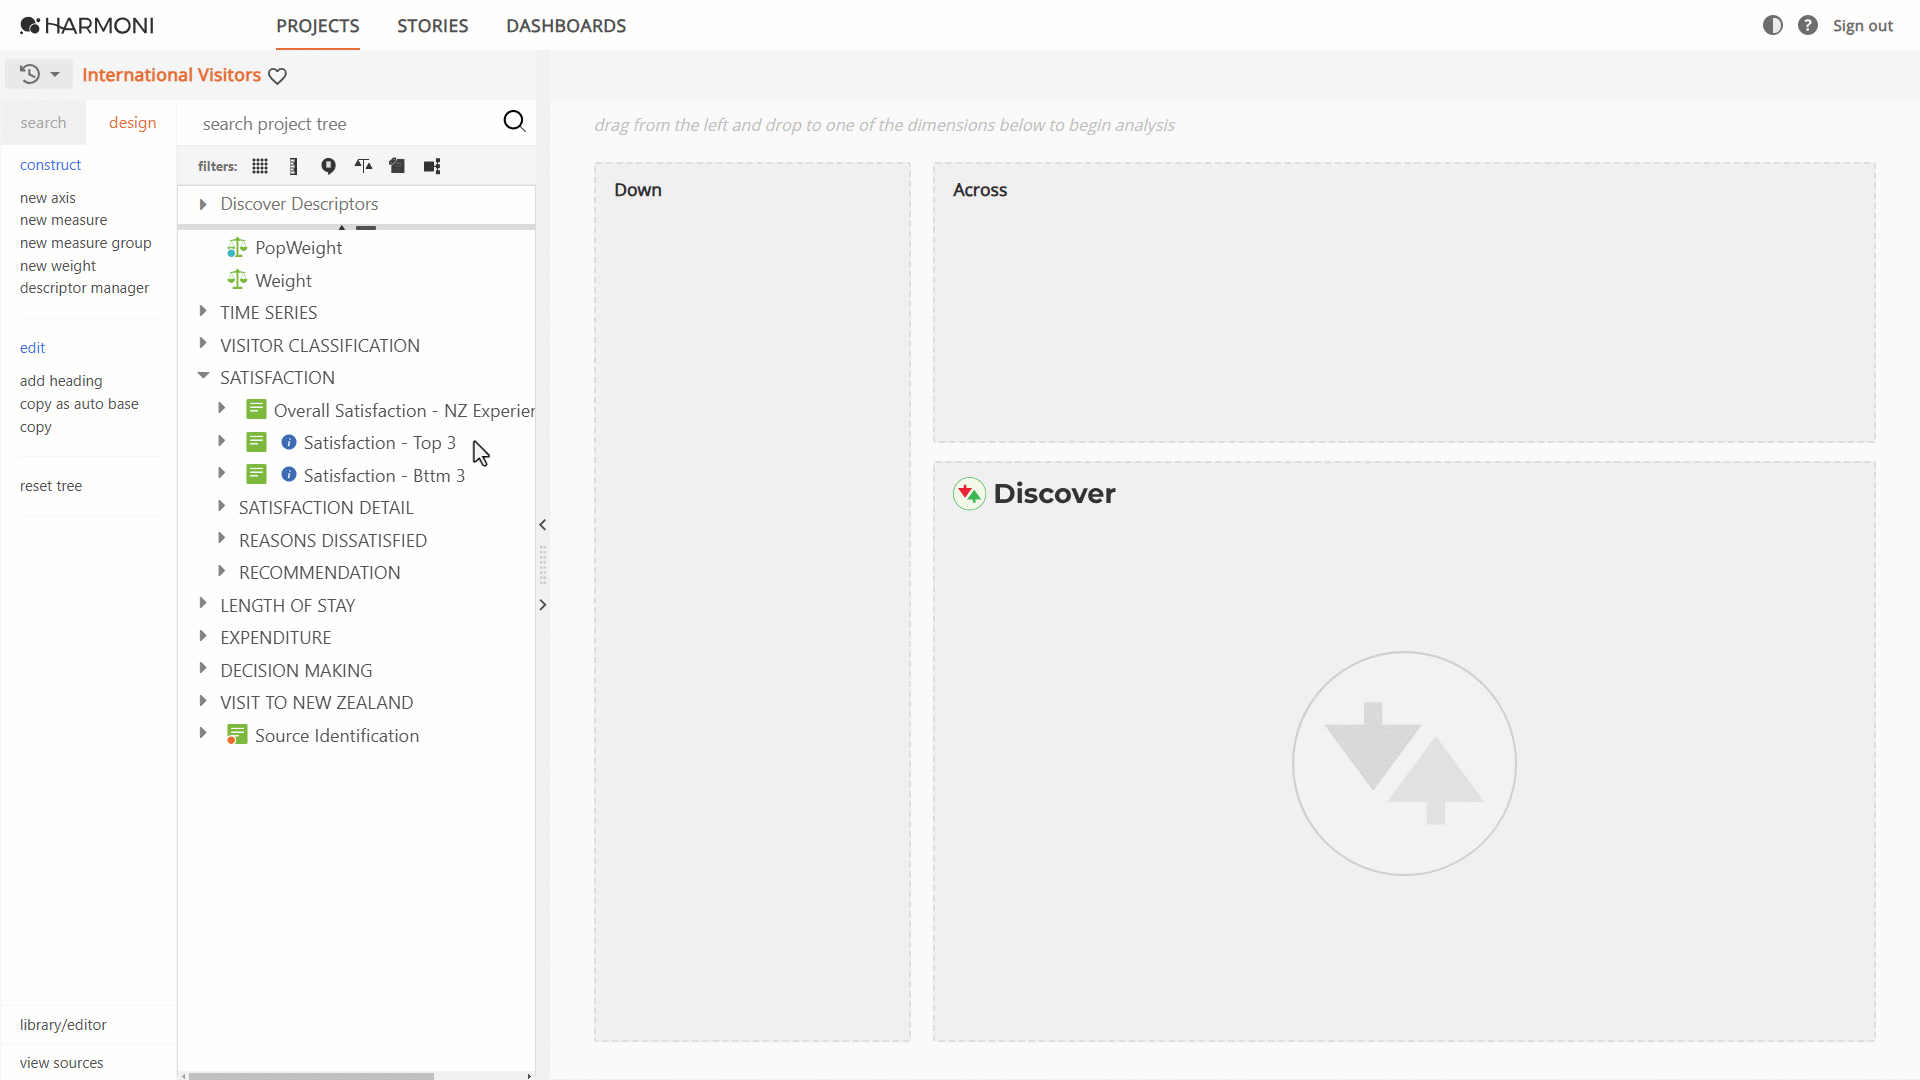Click the search magnifier icon for the project tree
The image size is (1920, 1080).
point(514,121)
